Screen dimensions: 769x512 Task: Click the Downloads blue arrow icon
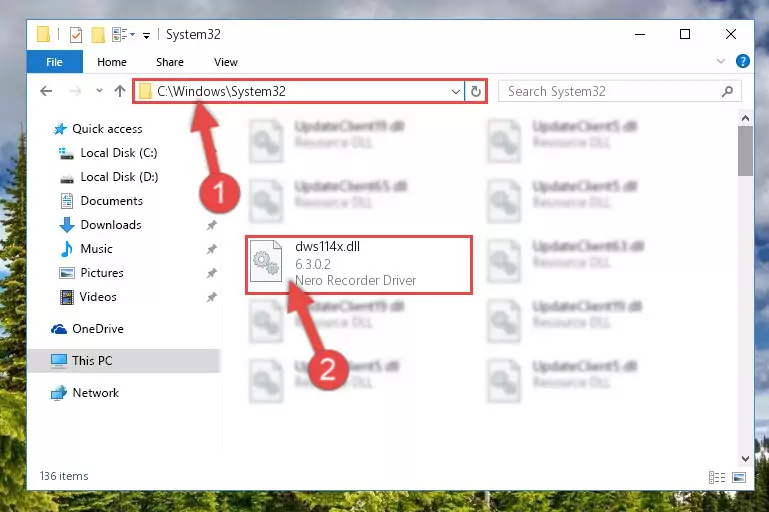[x=67, y=225]
